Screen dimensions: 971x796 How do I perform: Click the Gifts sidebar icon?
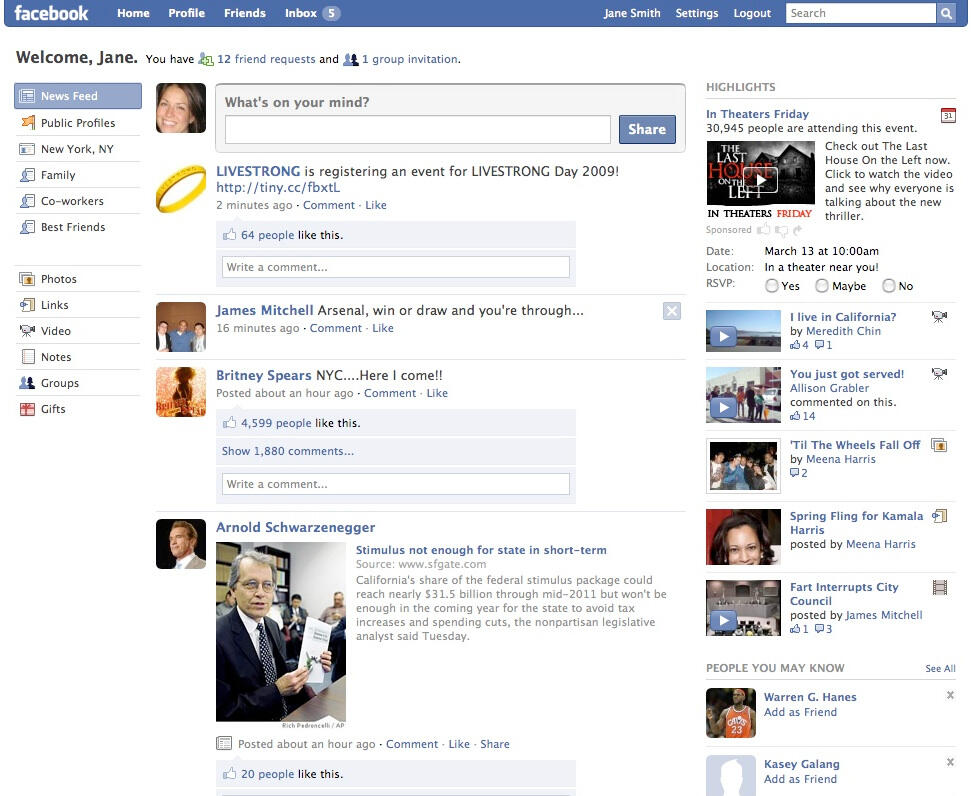(x=27, y=409)
